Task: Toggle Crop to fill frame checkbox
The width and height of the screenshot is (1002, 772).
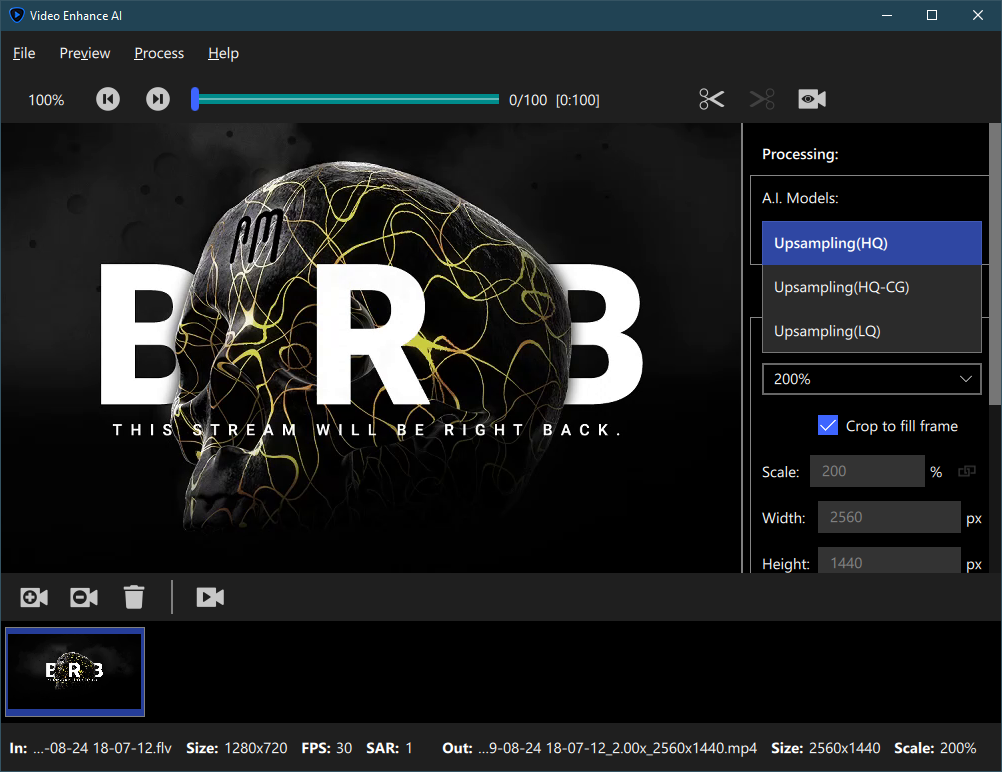Action: point(828,426)
